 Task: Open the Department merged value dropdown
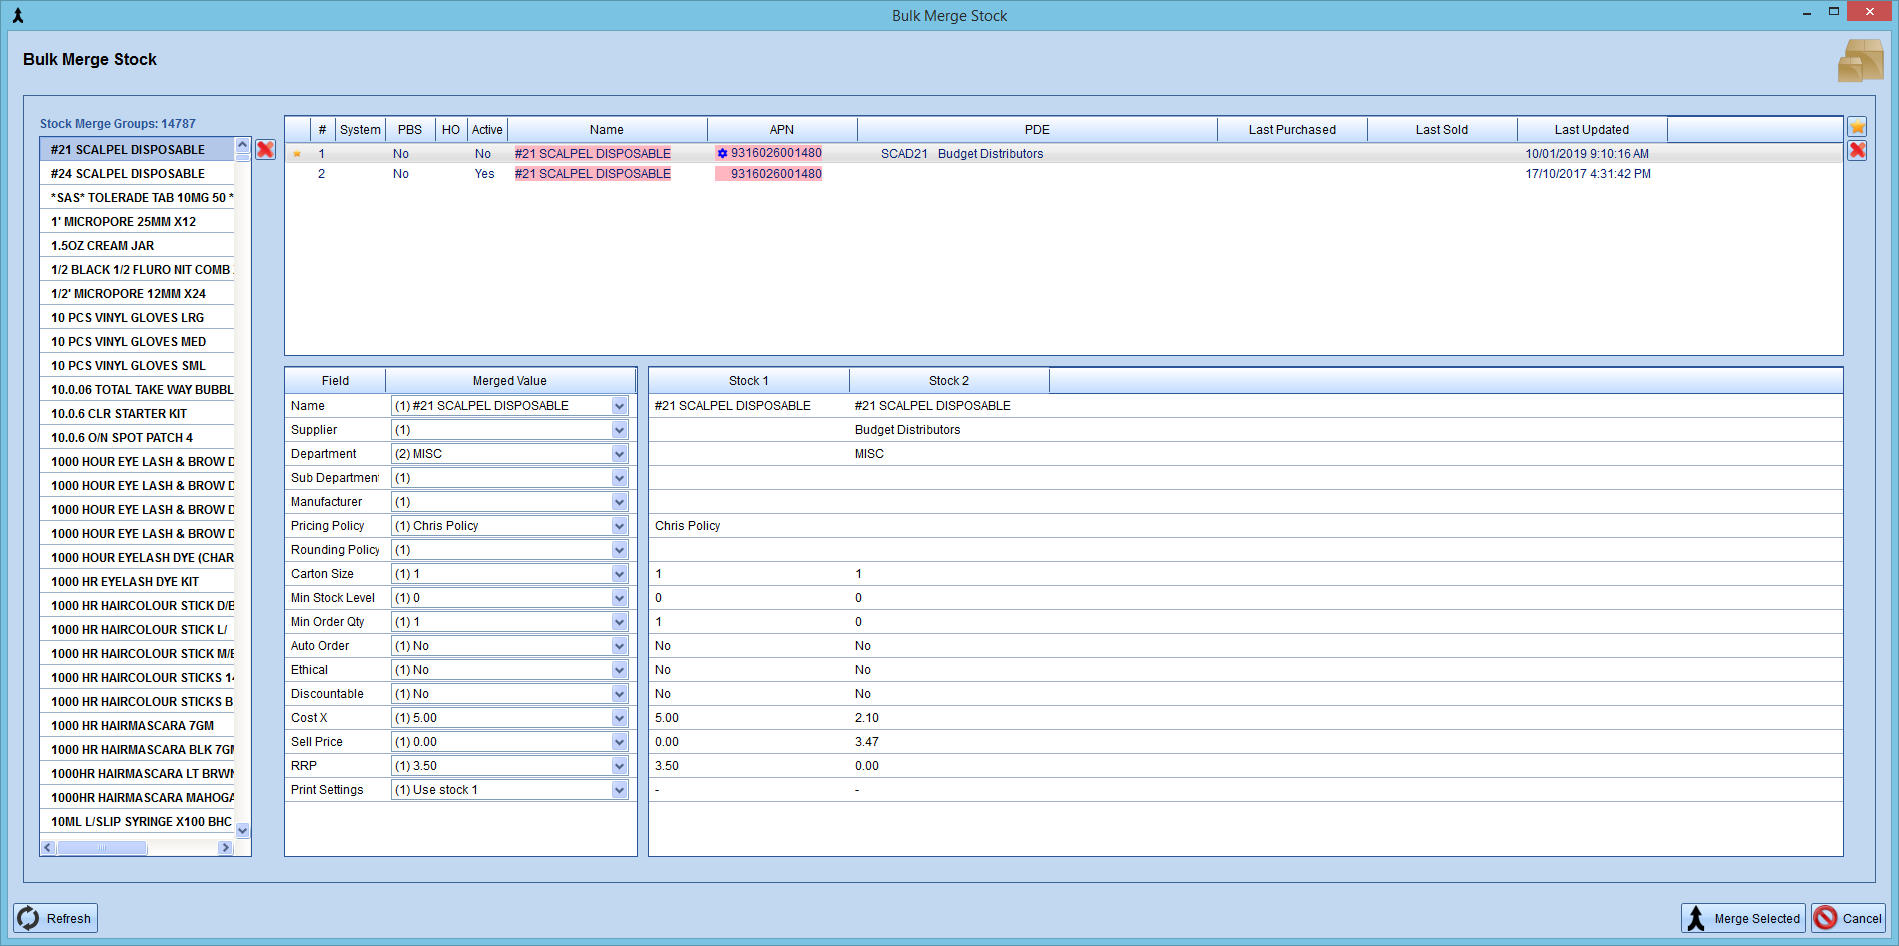620,453
